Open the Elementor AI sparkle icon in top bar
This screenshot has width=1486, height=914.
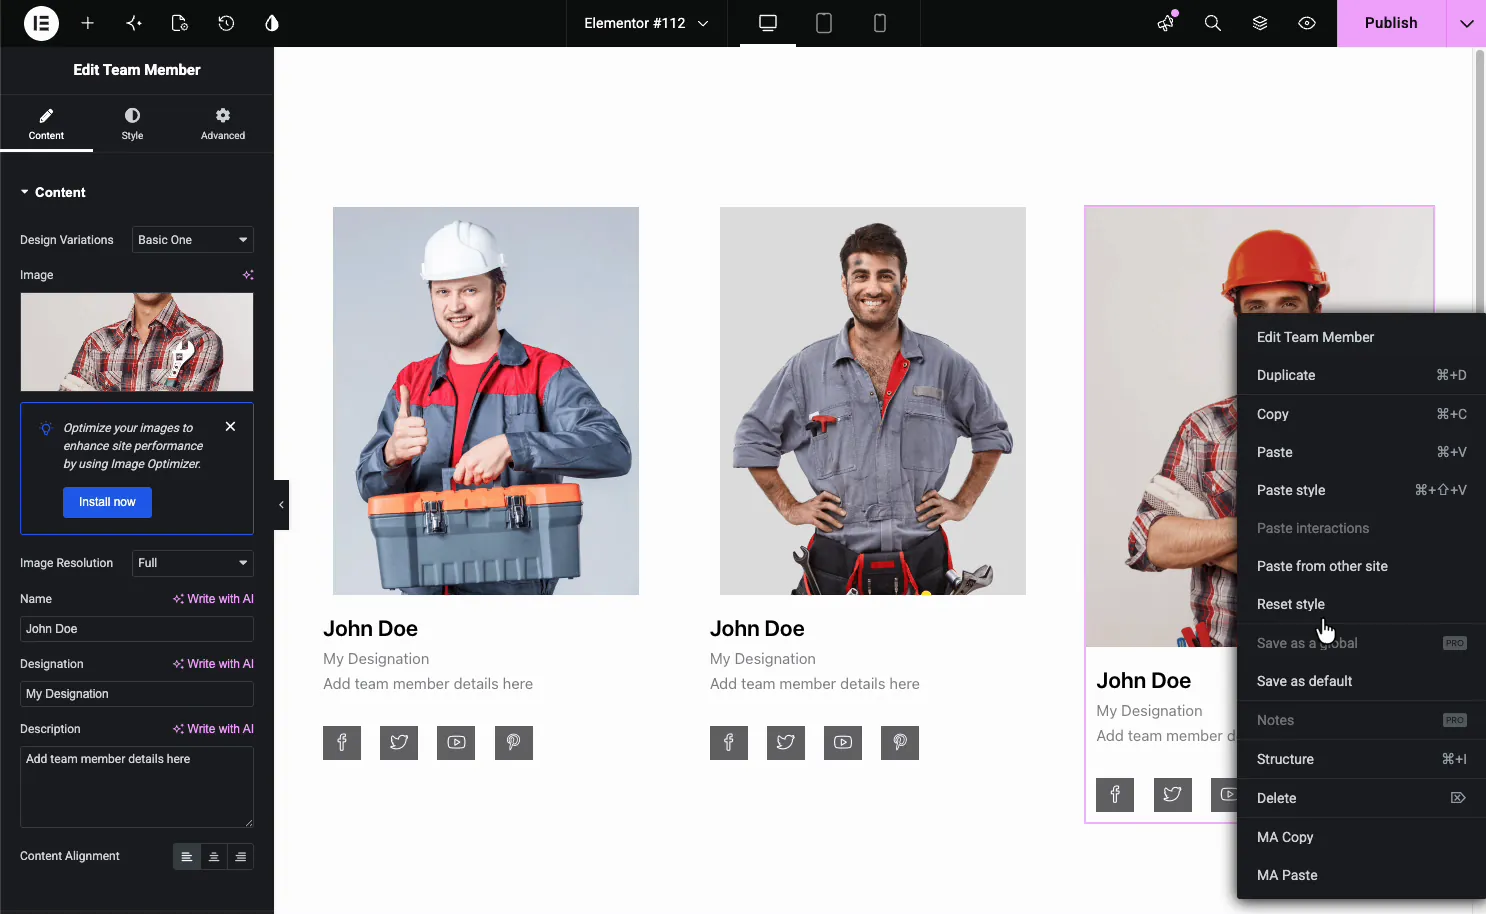(x=134, y=23)
